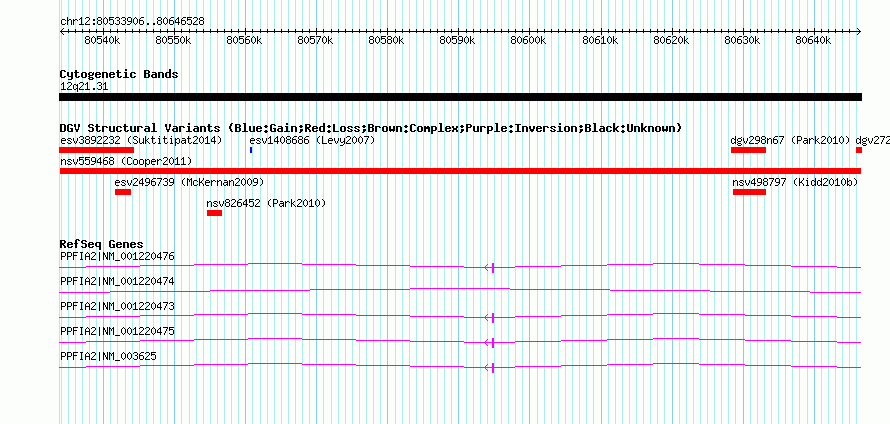
Task: Select the red loss bar under esv3892232
Action: click(x=96, y=150)
